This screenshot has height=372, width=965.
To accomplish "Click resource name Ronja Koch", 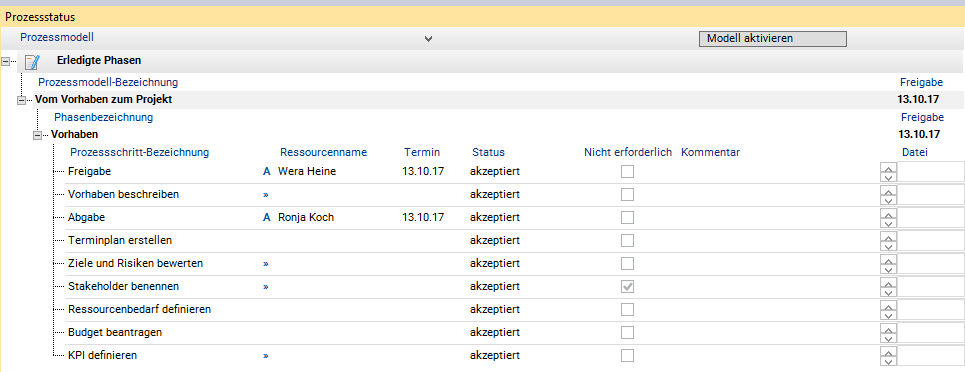I will coord(306,217).
